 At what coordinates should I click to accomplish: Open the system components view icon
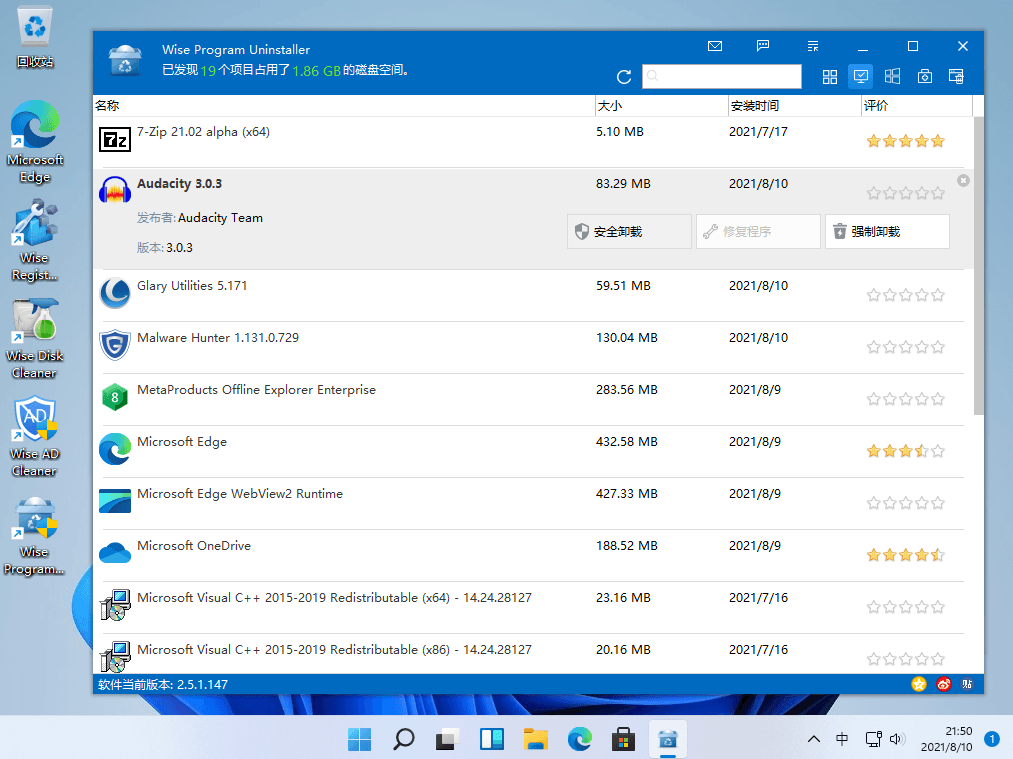coord(924,76)
